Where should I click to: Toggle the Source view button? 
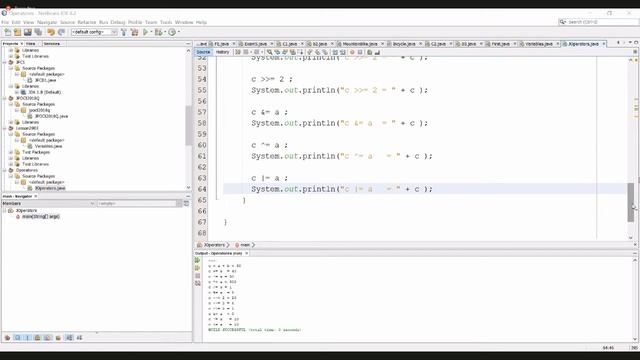[x=203, y=52]
